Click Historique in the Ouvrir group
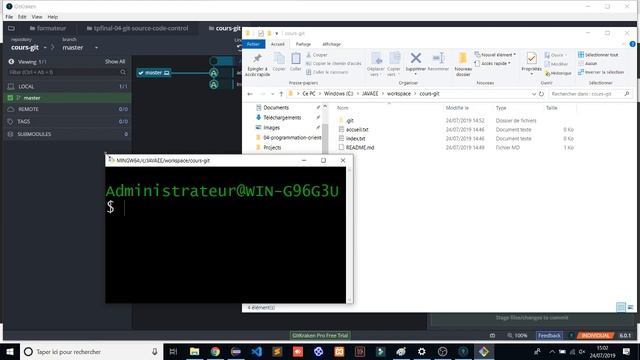 click(558, 73)
